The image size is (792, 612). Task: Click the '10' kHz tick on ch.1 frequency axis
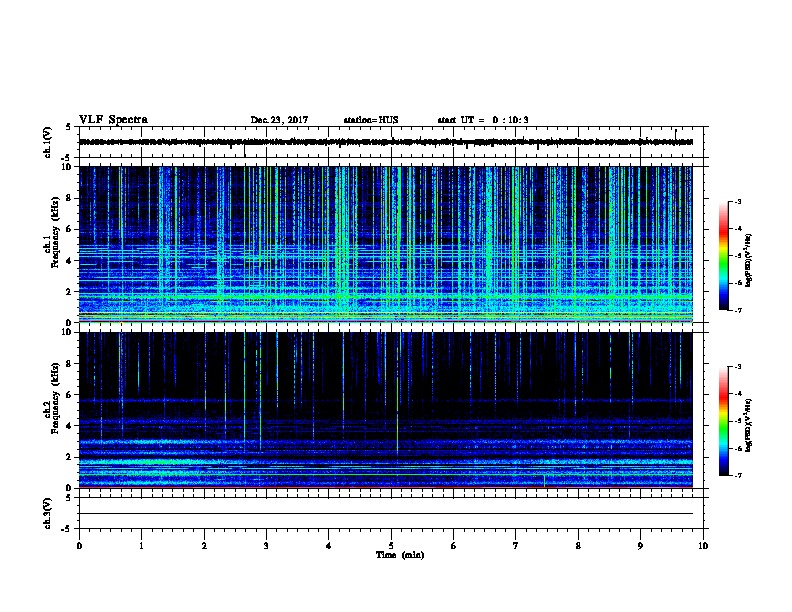coord(69,167)
